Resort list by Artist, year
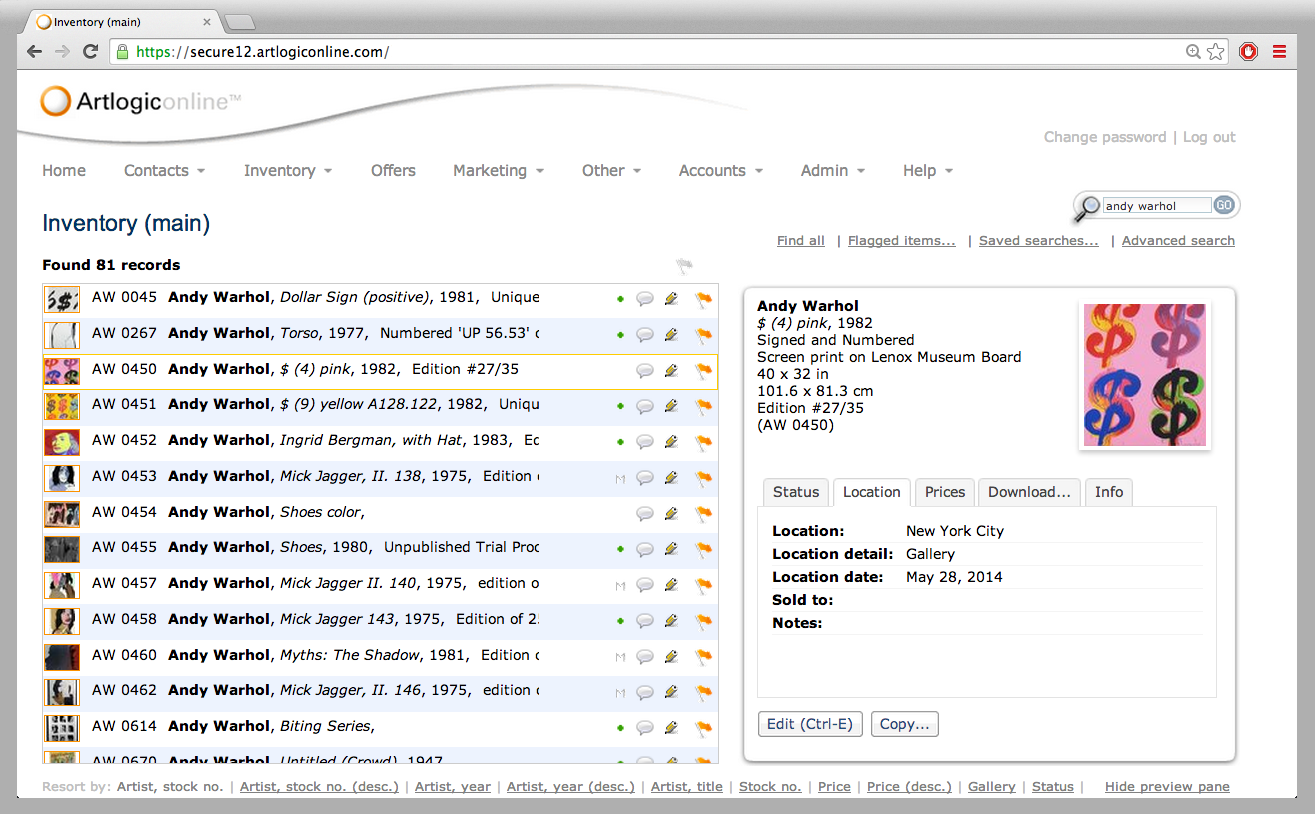Image resolution: width=1315 pixels, height=814 pixels. [x=453, y=787]
